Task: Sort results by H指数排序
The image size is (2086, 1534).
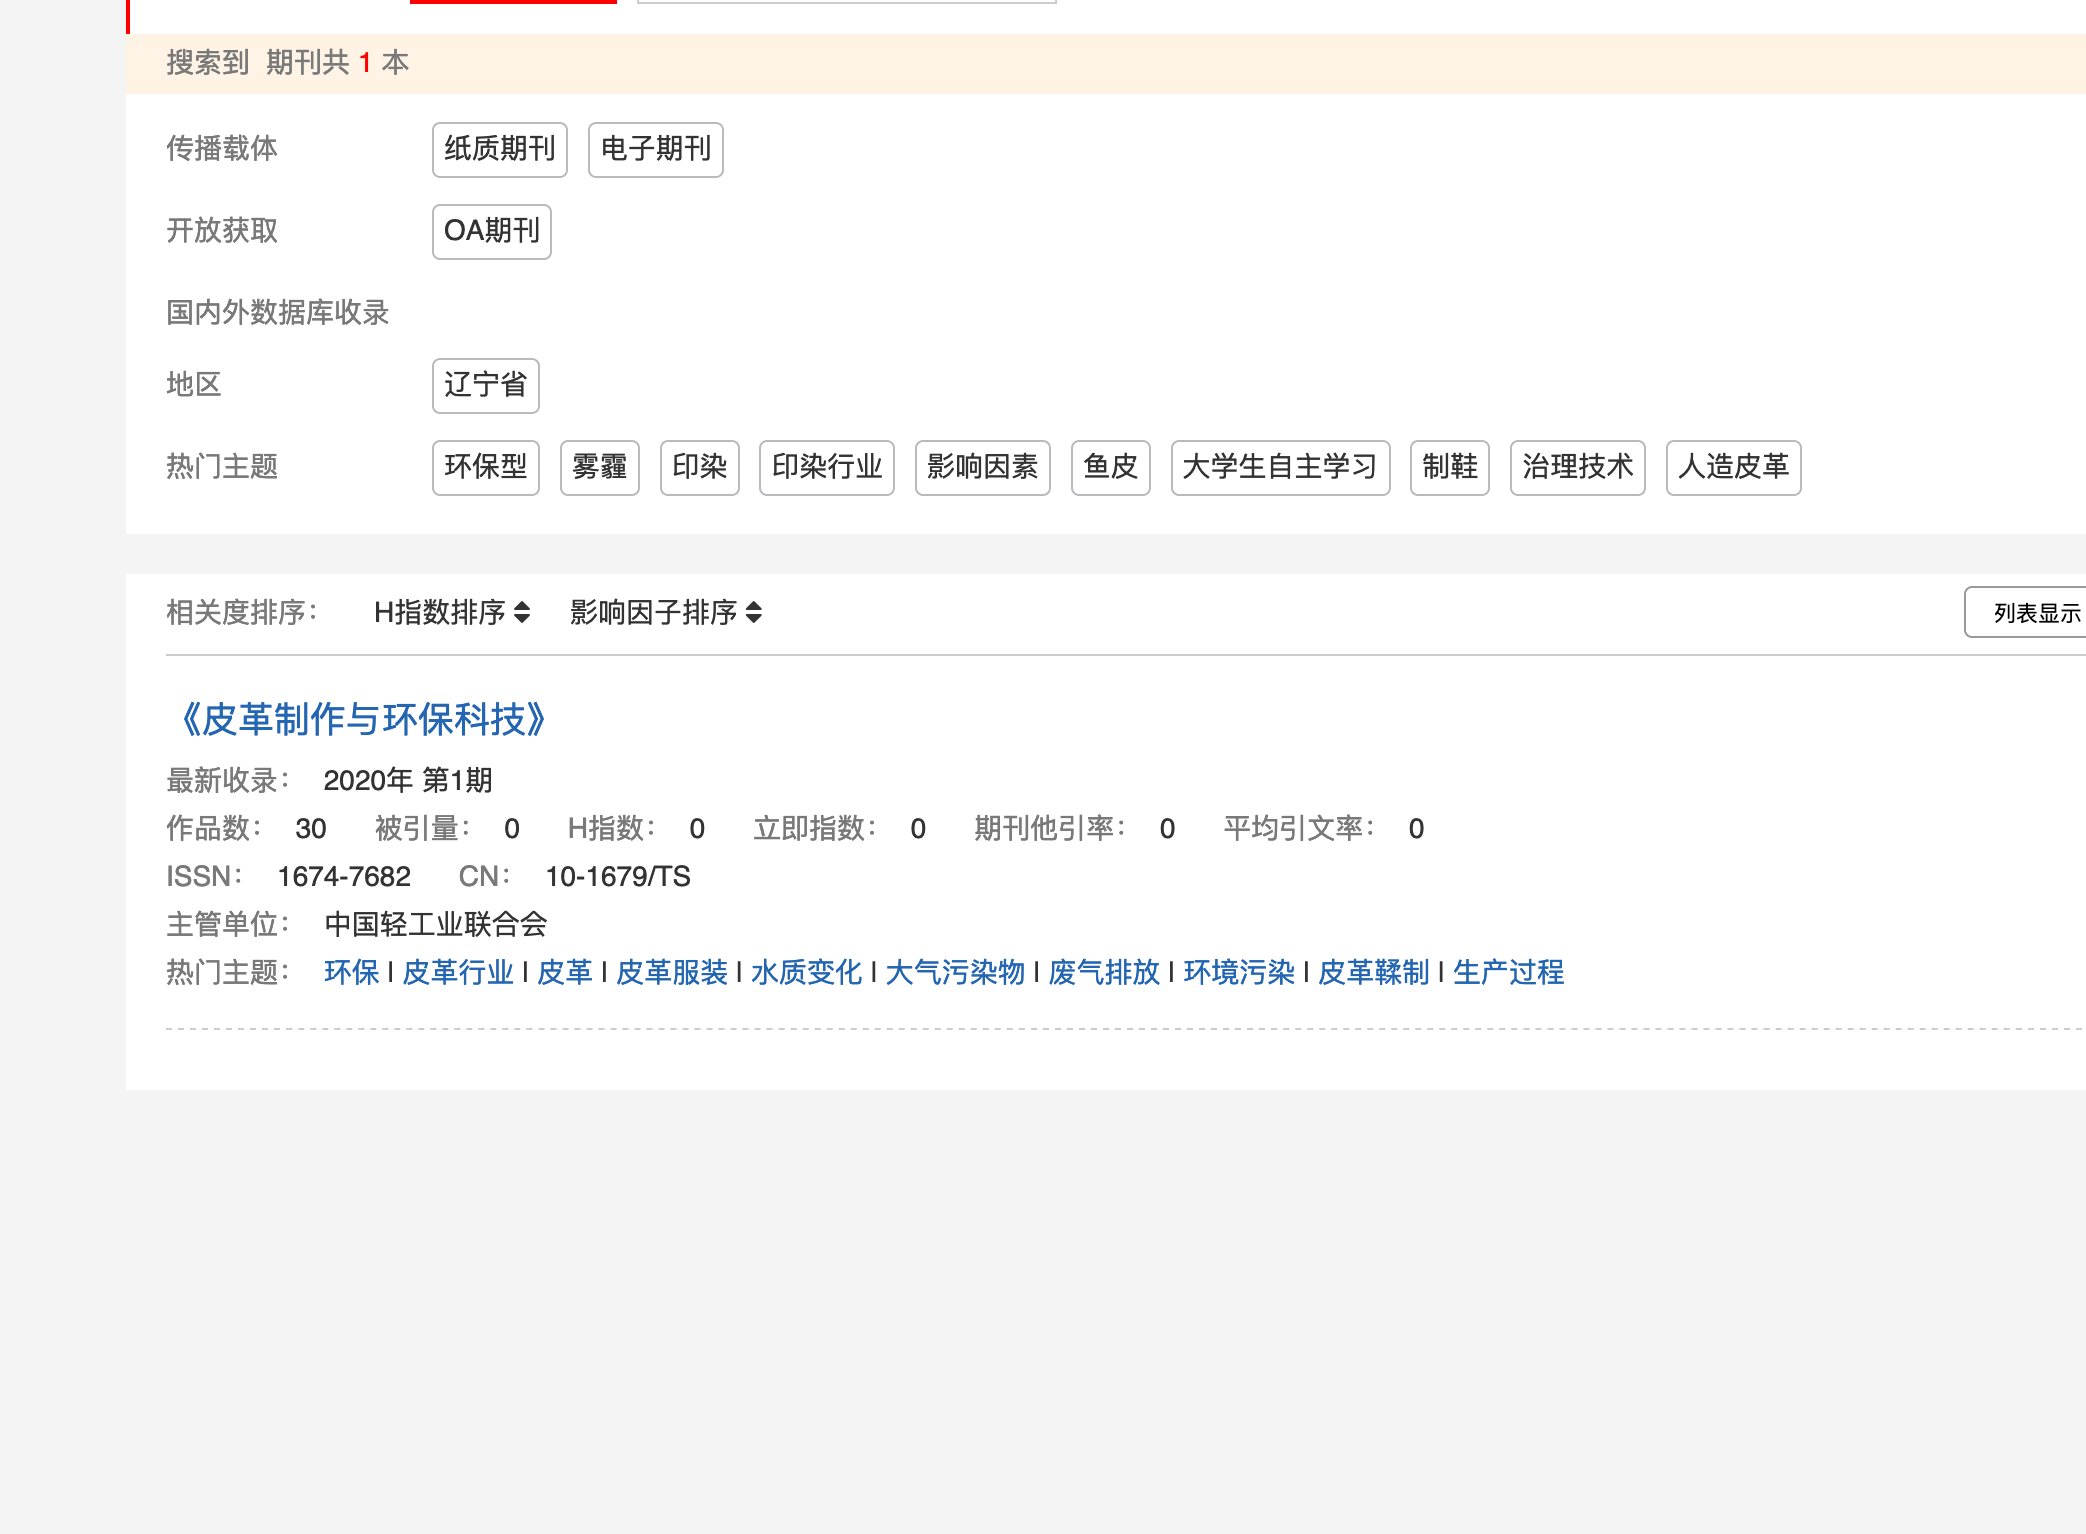Action: [452, 612]
